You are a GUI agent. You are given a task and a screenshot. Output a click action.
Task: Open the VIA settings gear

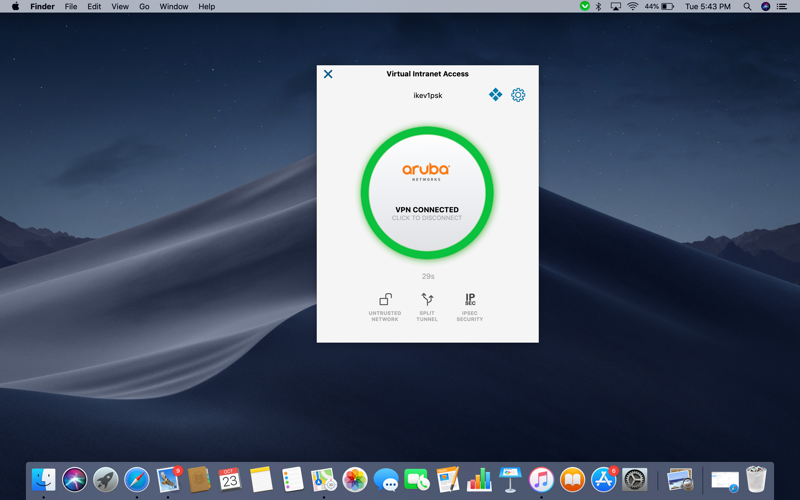[x=518, y=95]
